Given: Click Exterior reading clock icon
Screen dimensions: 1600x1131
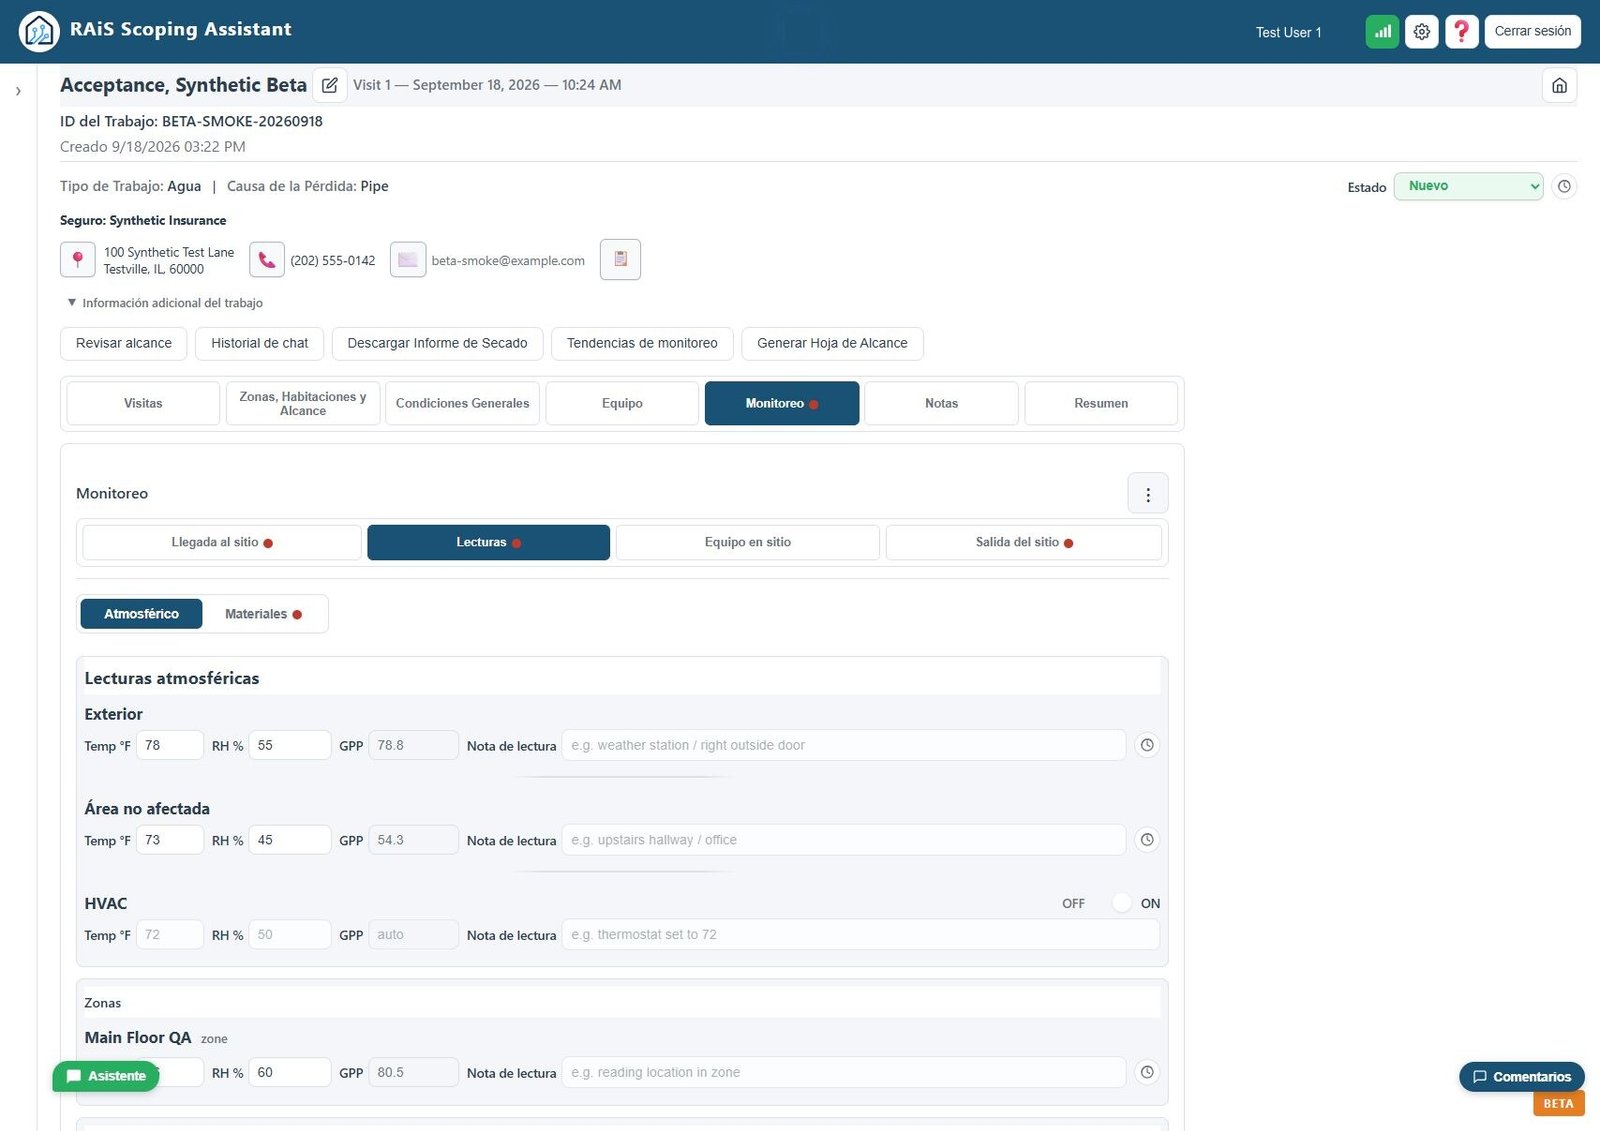Looking at the screenshot, I should 1147,745.
